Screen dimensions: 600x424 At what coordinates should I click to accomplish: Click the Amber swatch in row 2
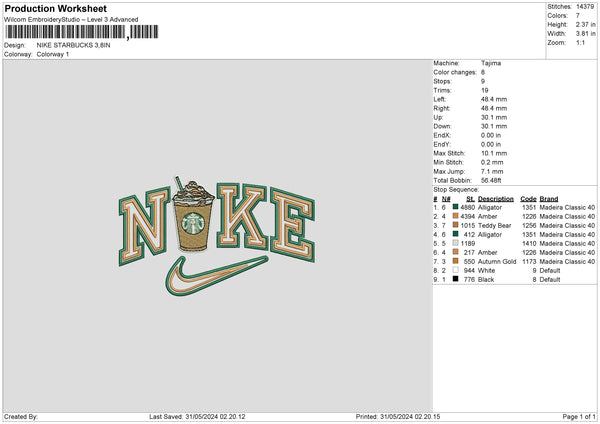click(x=455, y=216)
